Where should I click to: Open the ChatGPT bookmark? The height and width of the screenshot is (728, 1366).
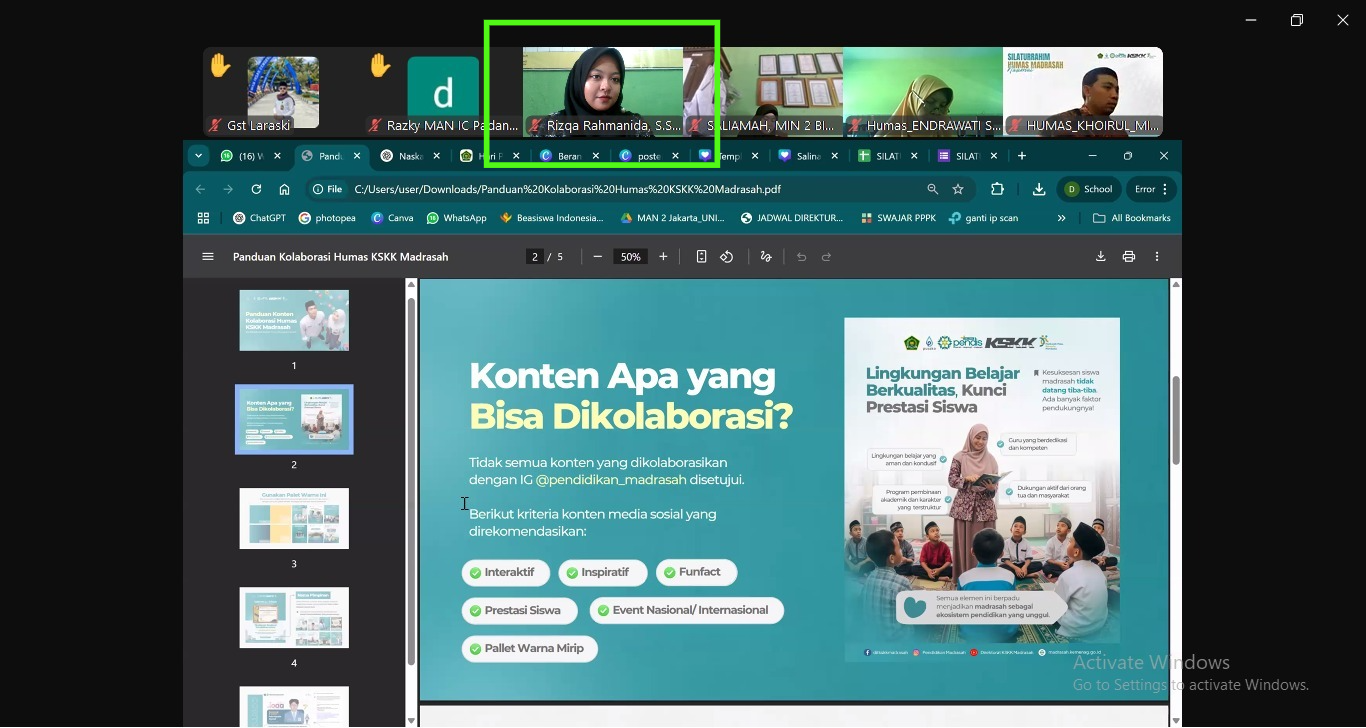259,218
